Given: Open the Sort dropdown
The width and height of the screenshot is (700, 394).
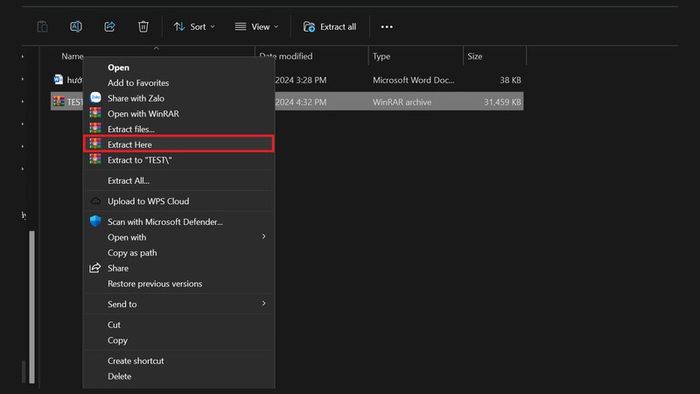Looking at the screenshot, I should (194, 27).
